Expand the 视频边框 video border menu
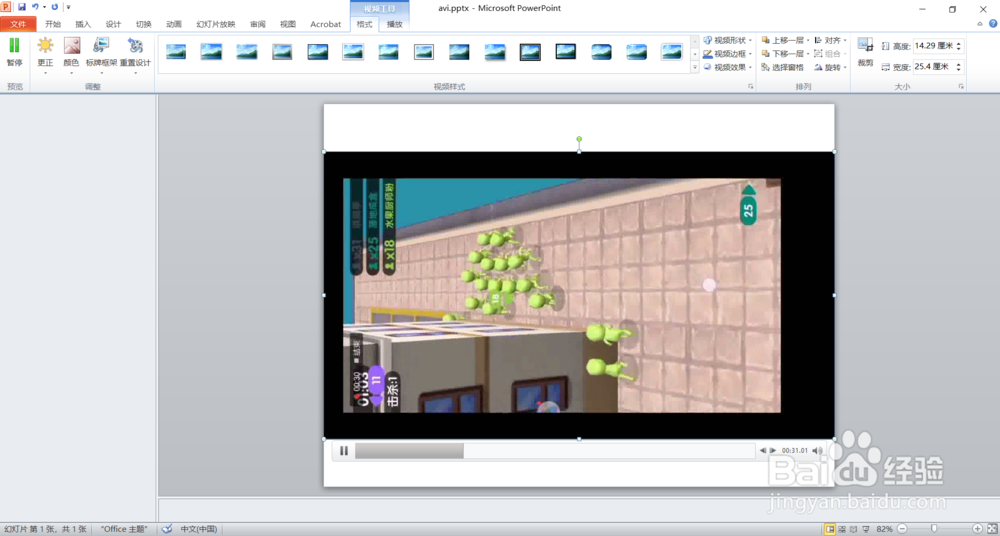The image size is (1000, 536). (728, 54)
